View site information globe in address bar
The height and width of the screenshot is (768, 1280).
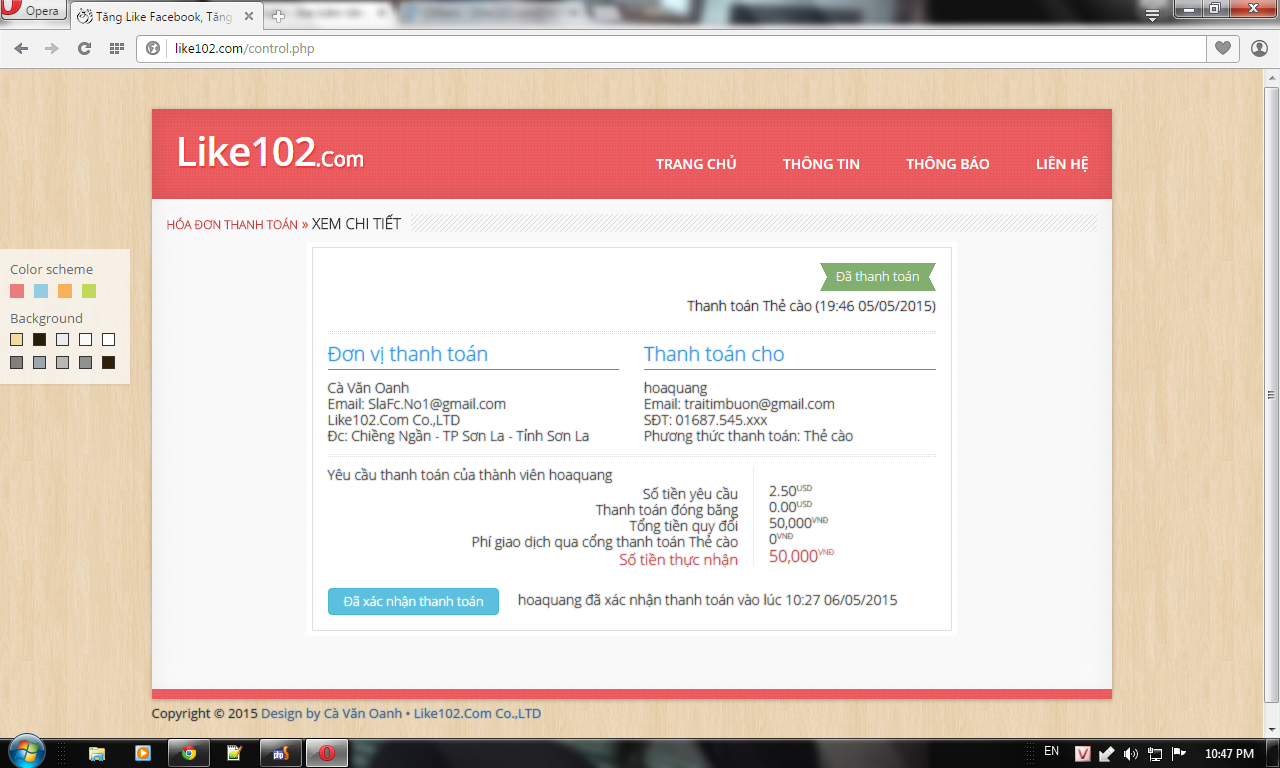coord(153,48)
